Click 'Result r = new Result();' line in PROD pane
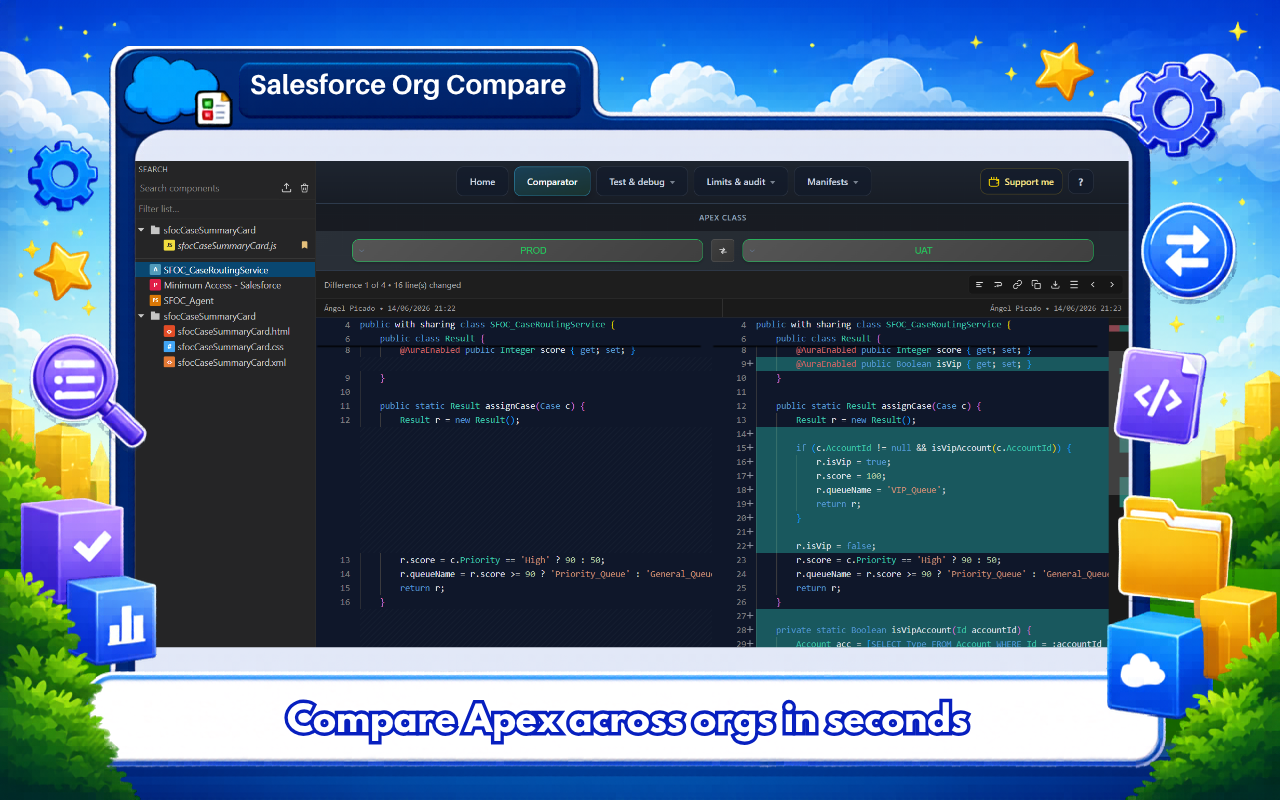1280x800 pixels. pos(460,420)
